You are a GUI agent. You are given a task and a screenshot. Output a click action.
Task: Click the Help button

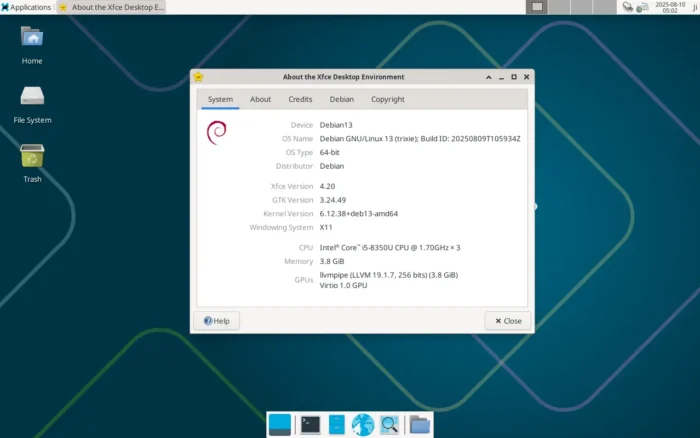click(216, 321)
